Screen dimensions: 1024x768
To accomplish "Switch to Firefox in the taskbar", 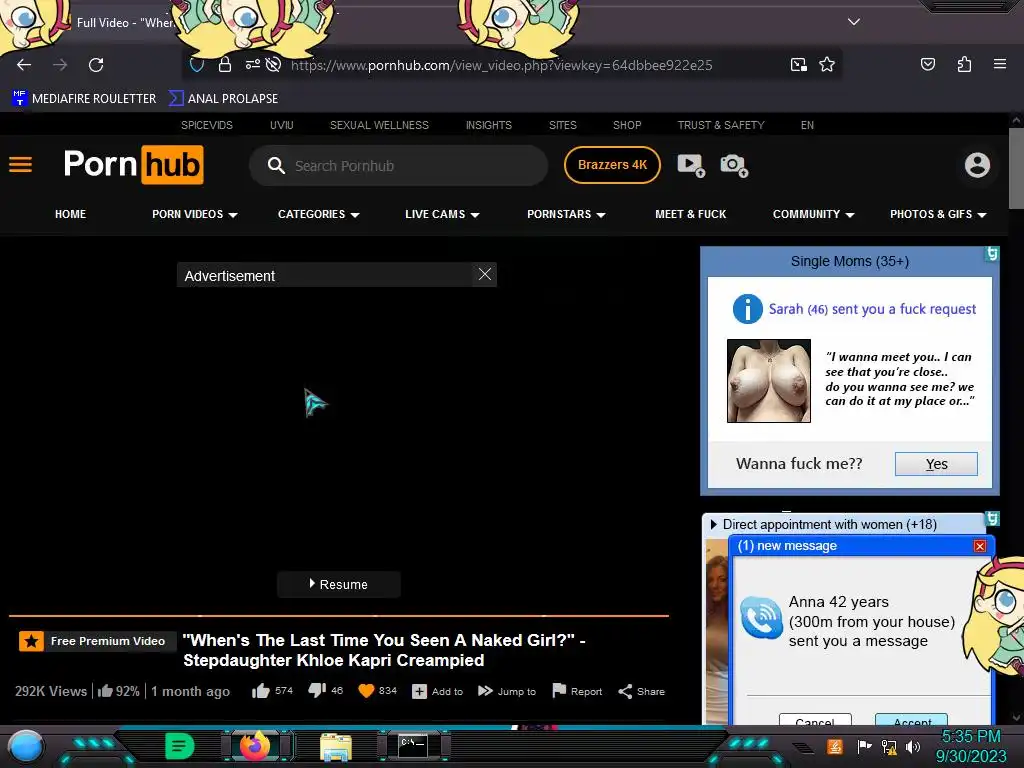I will click(x=256, y=746).
